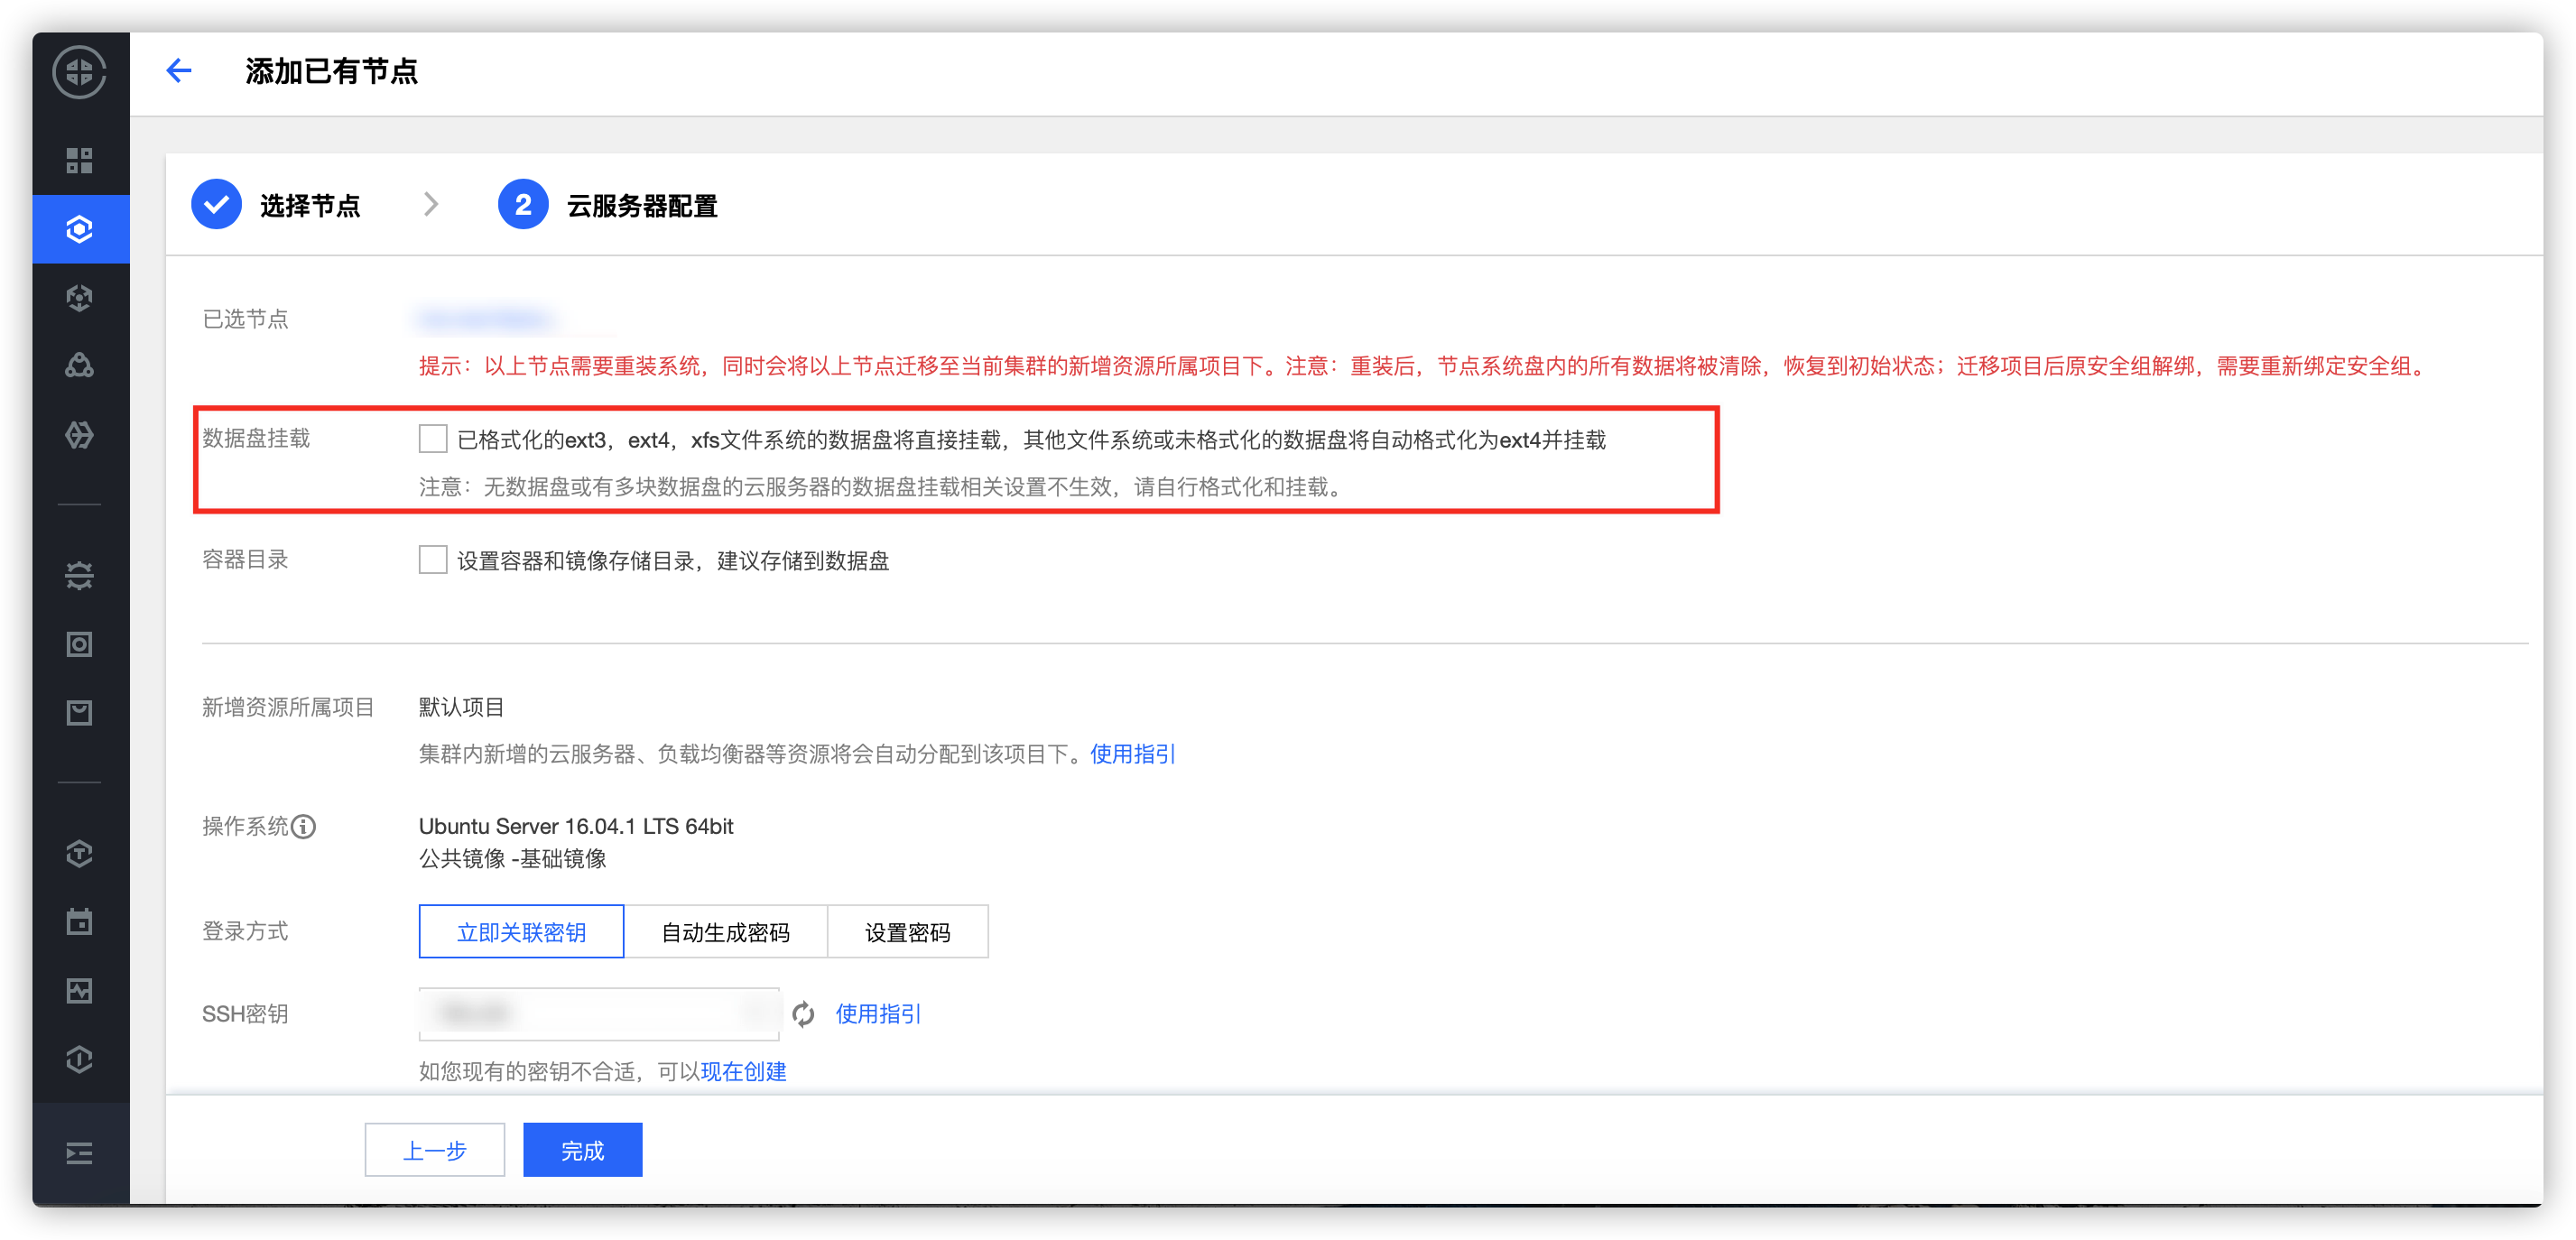This screenshot has height=1240, width=2576.
Task: Click the 默认项目 value
Action: point(461,707)
